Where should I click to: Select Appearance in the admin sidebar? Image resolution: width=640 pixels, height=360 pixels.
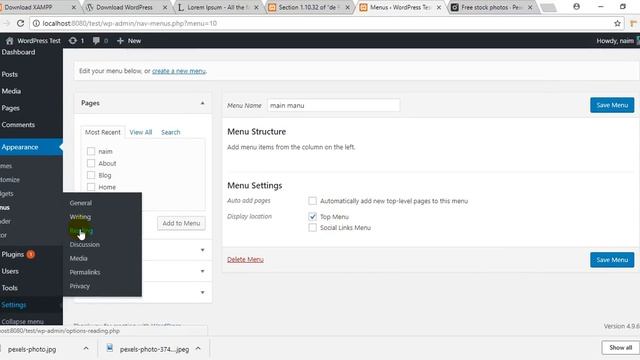20,147
